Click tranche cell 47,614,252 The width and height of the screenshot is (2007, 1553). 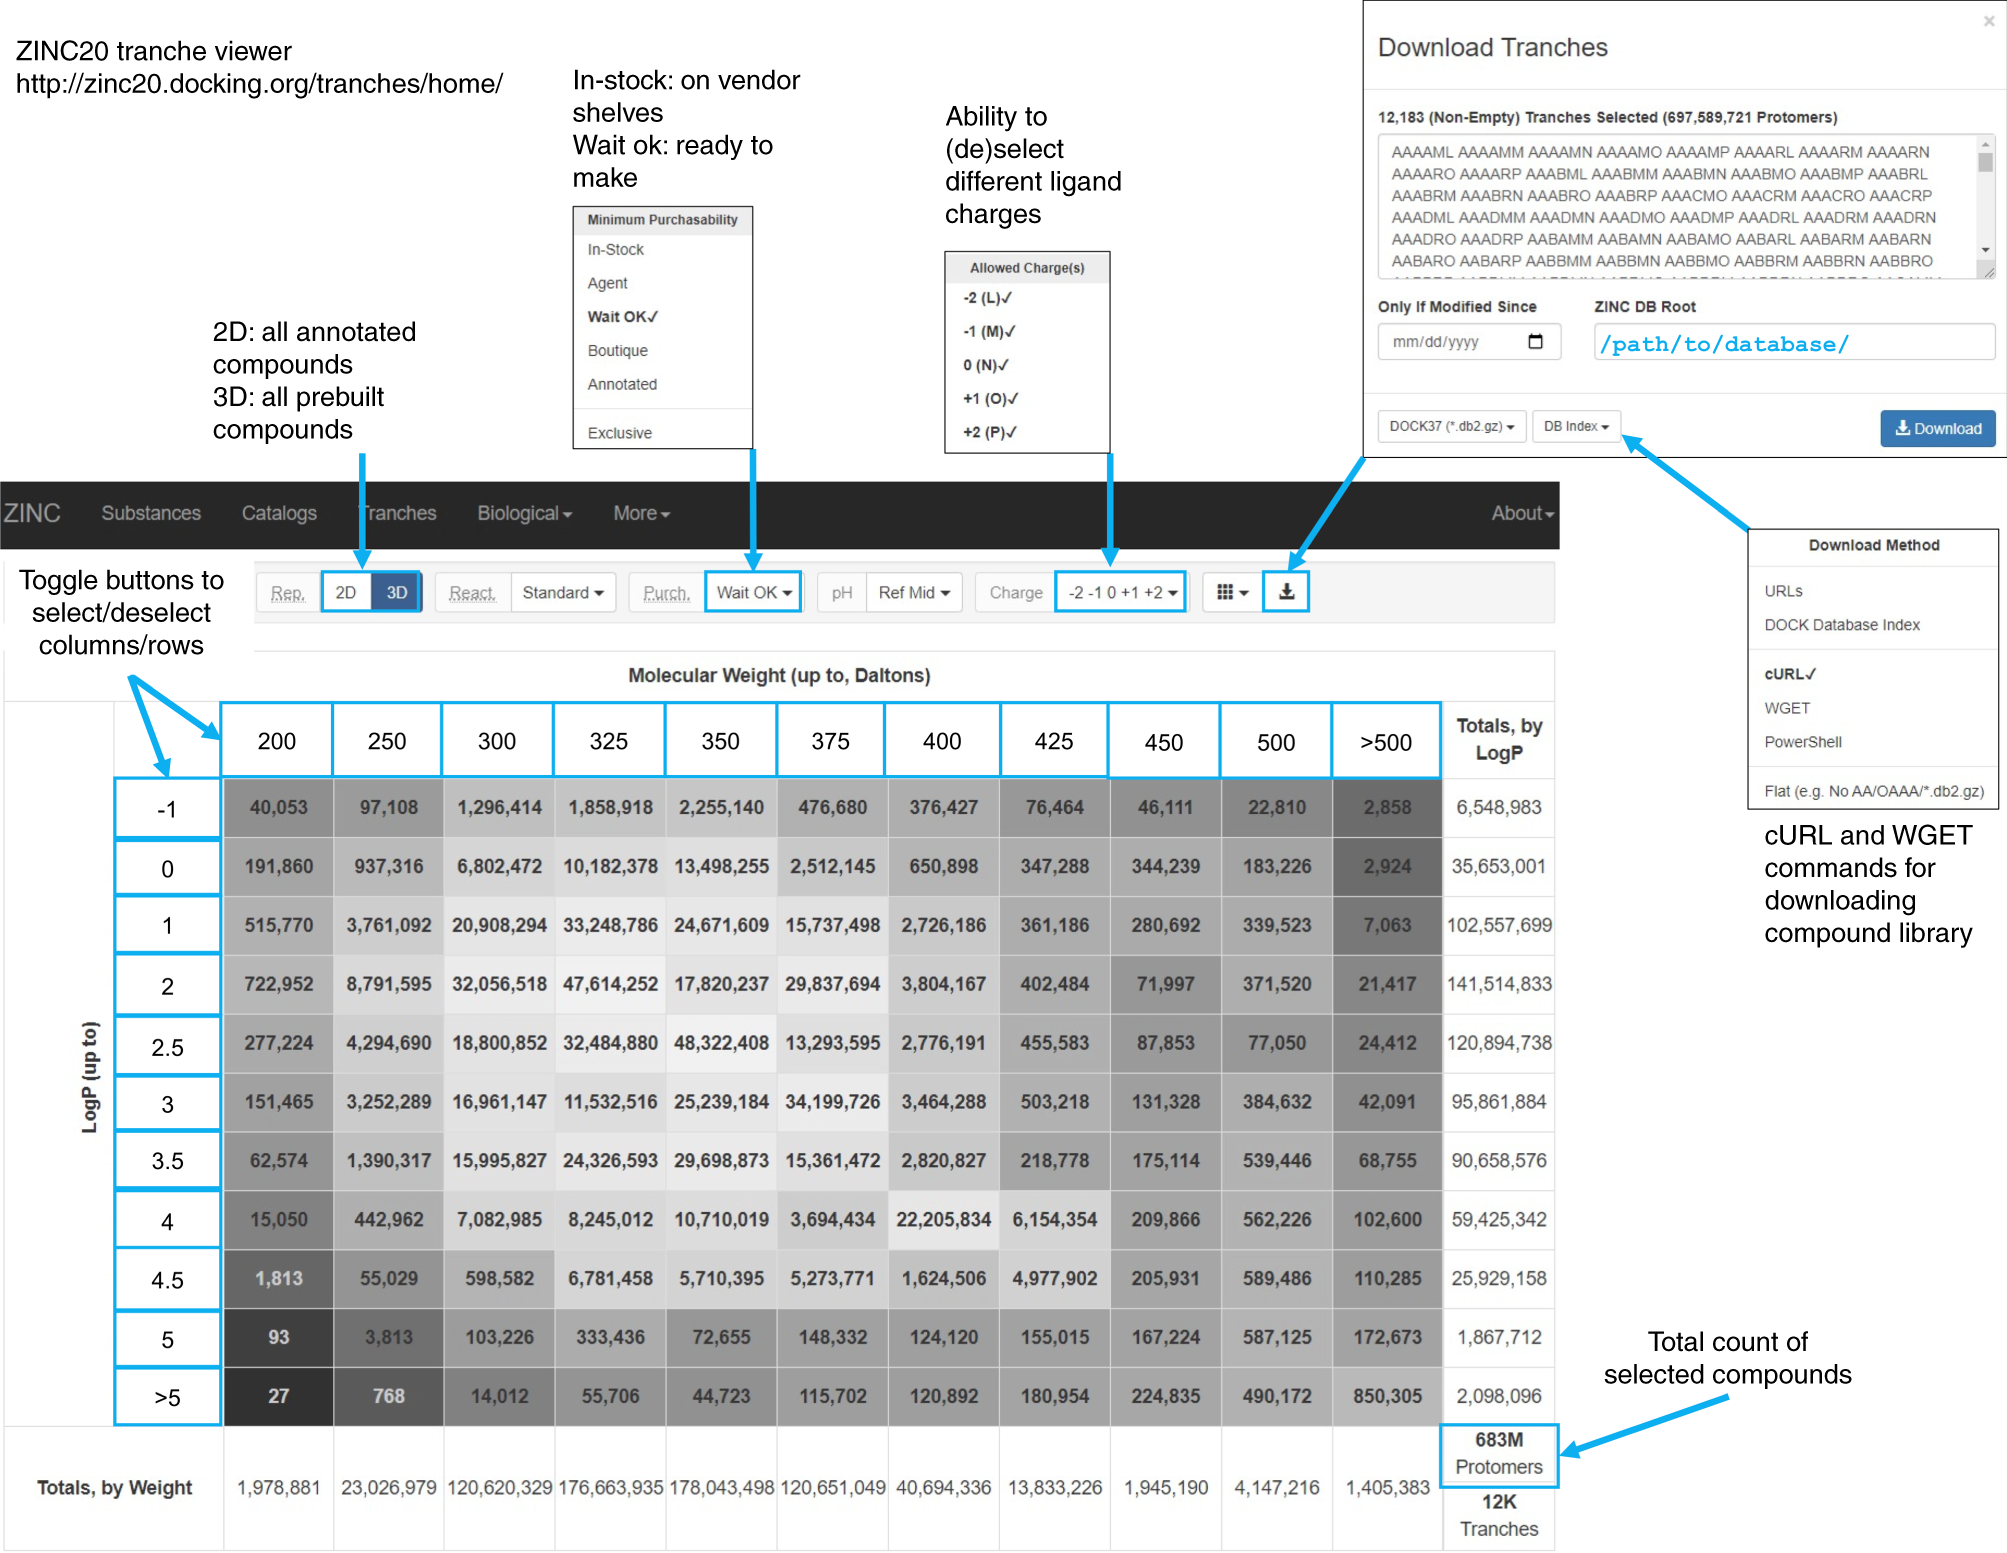610,984
